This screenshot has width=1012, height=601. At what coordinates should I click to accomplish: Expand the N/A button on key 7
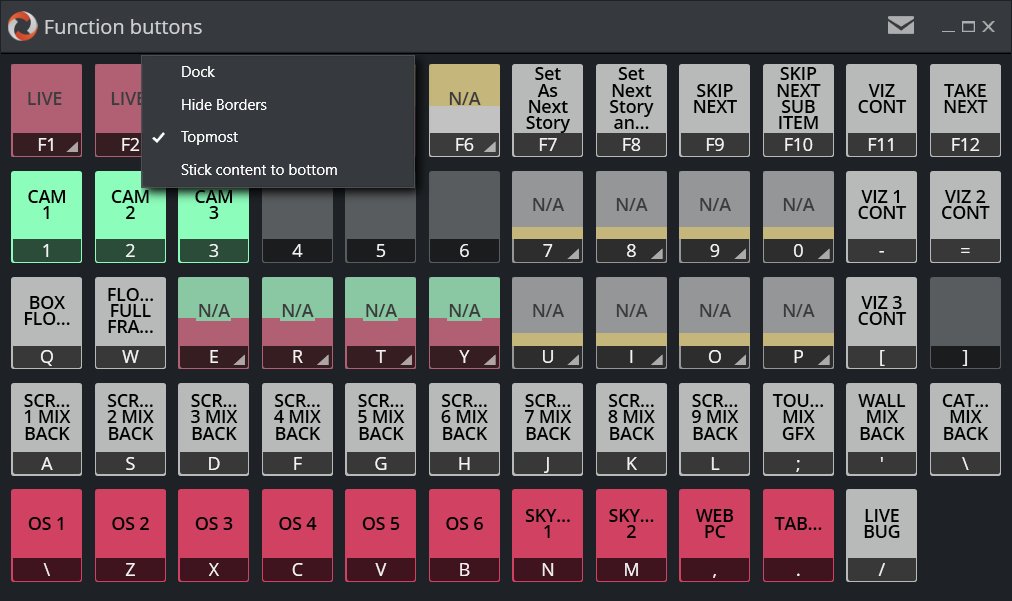pyautogui.click(x=573, y=255)
